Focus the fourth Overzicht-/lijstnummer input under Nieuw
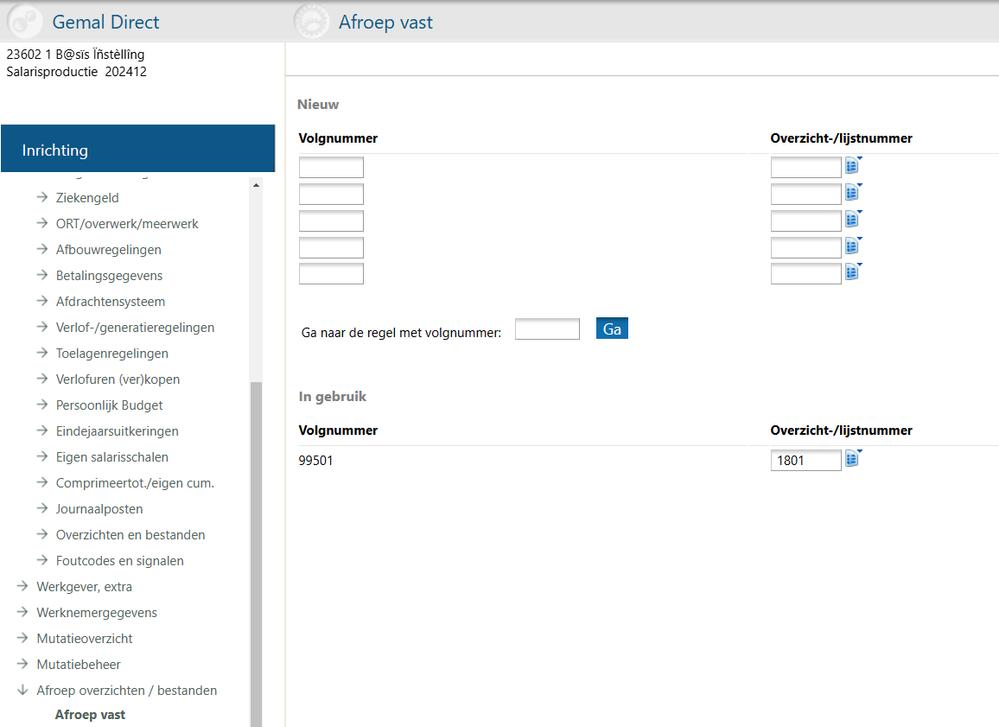This screenshot has width=999, height=727. [806, 248]
